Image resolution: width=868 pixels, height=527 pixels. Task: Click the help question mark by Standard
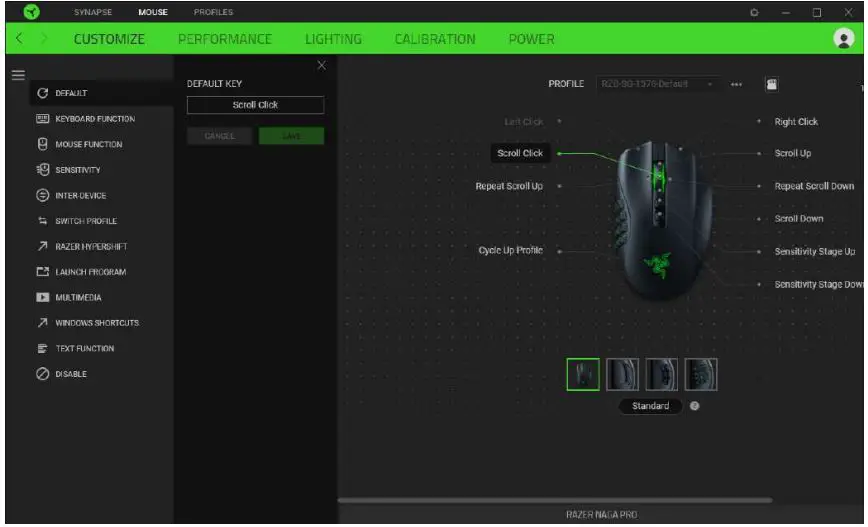point(694,406)
